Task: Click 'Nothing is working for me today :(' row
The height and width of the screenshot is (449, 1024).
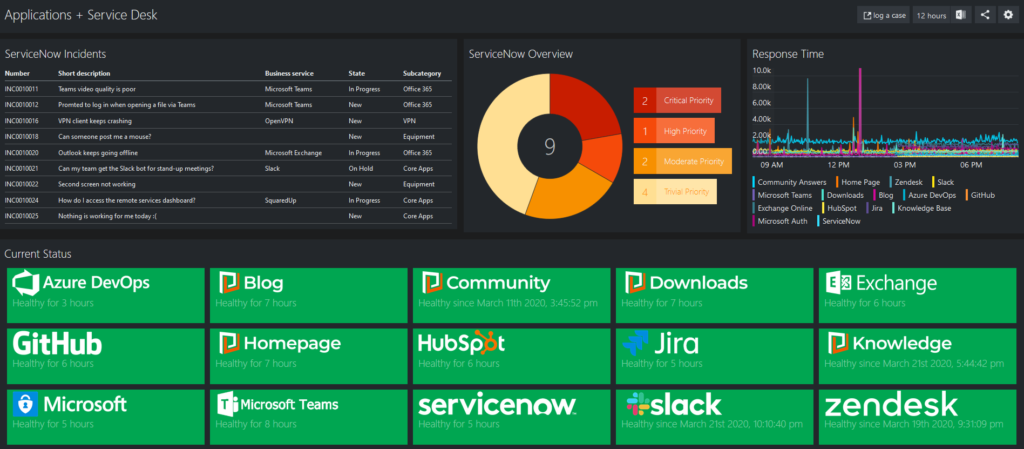Action: [228, 216]
